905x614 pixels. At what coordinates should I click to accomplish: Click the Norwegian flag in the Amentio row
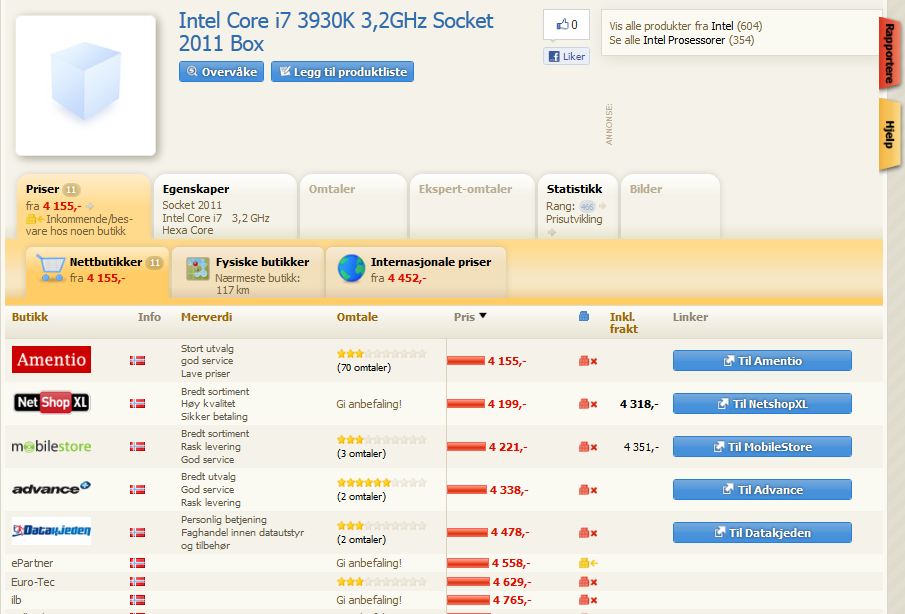coord(137,361)
